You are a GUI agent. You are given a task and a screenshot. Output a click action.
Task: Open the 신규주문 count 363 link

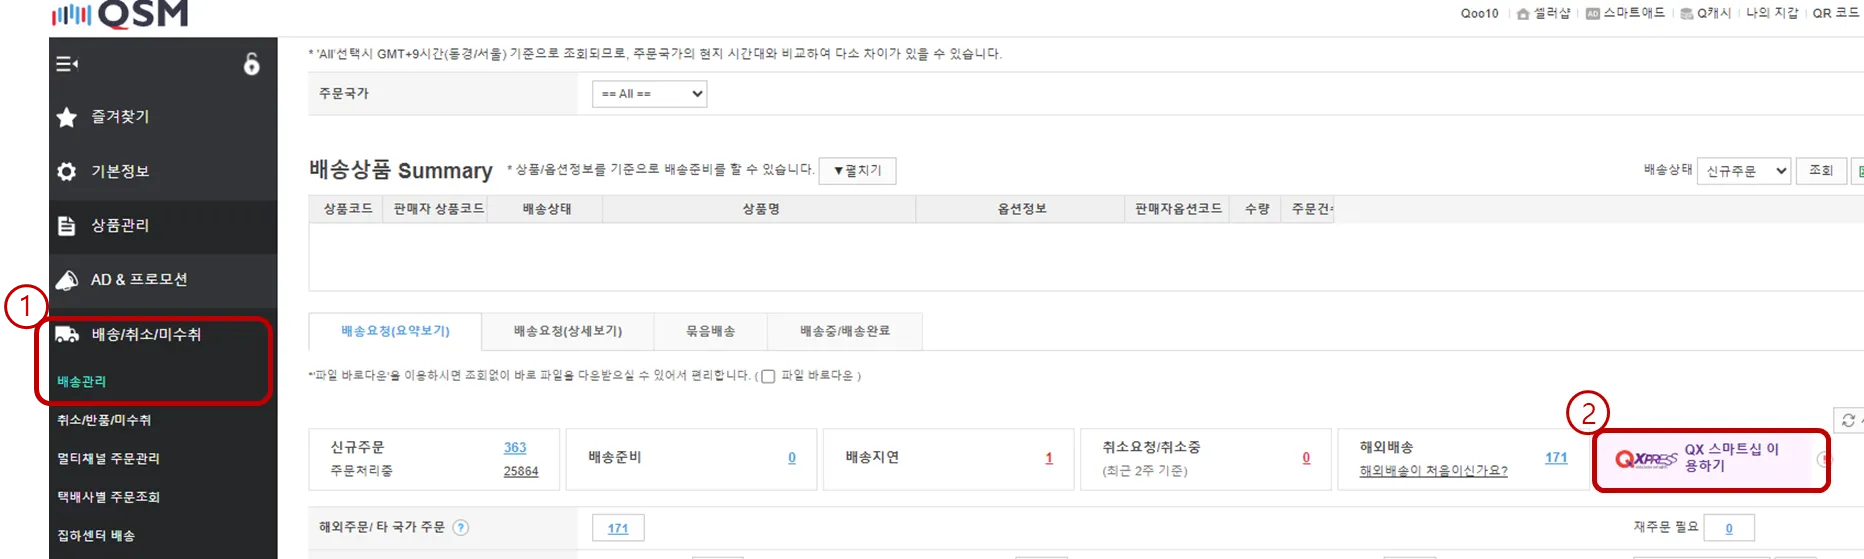pos(515,448)
